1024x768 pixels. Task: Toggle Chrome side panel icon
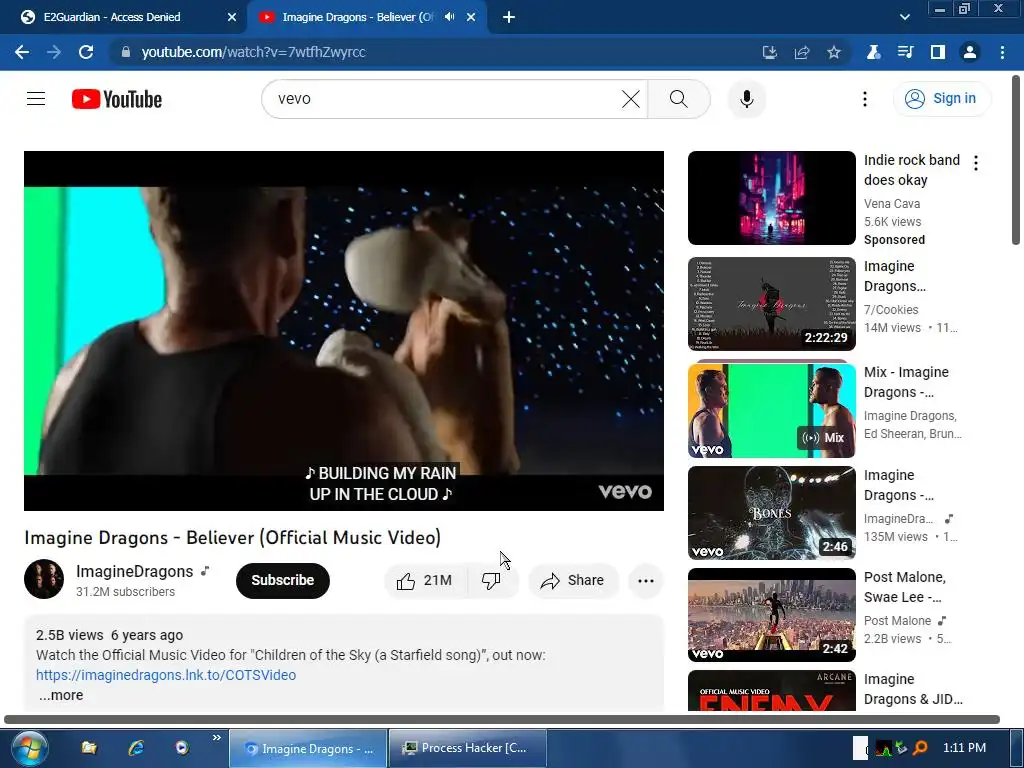[937, 52]
